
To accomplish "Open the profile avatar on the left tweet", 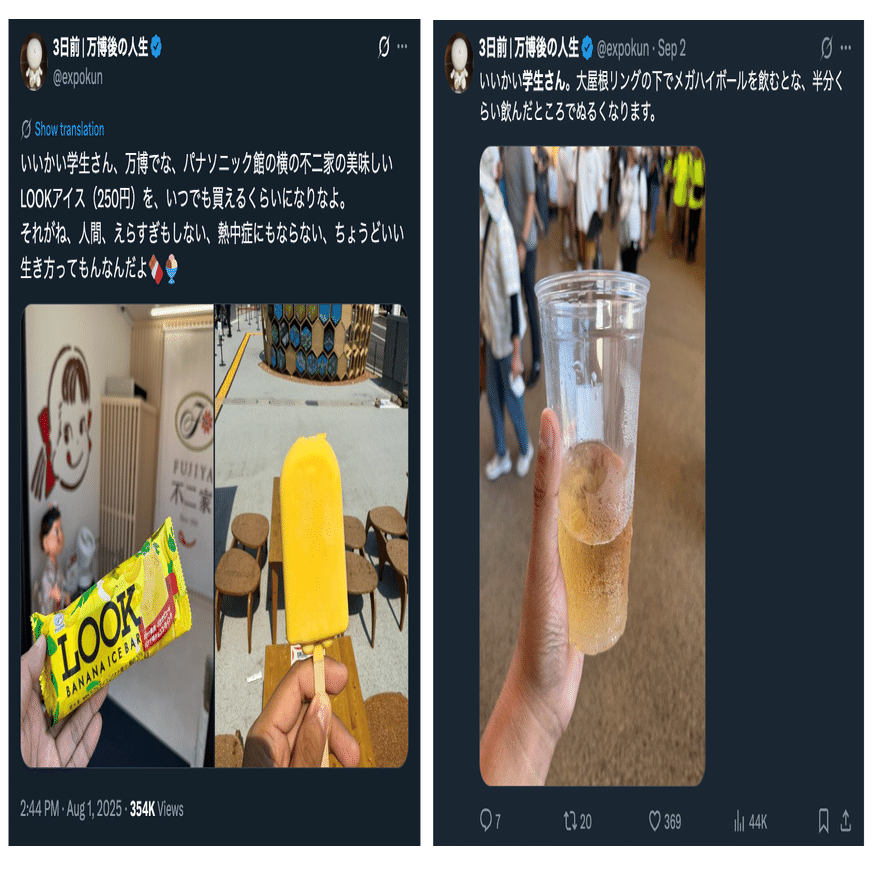I will tap(33, 62).
